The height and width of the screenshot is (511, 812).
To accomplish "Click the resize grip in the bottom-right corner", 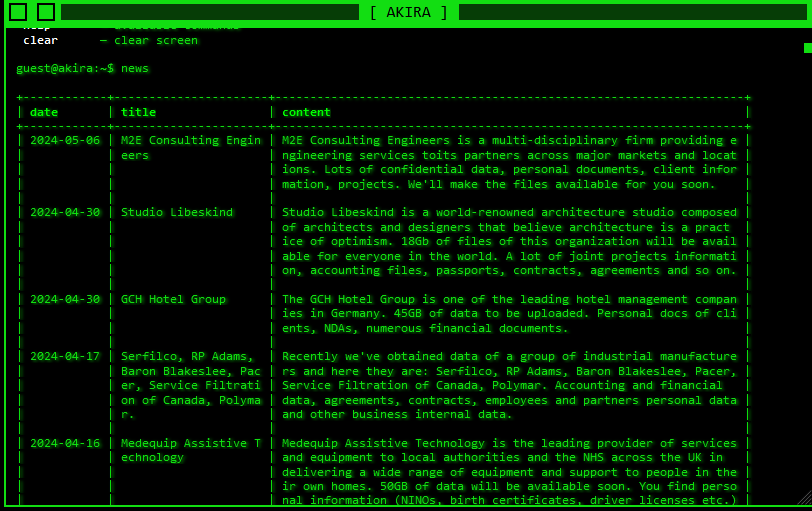I will 805,498.
